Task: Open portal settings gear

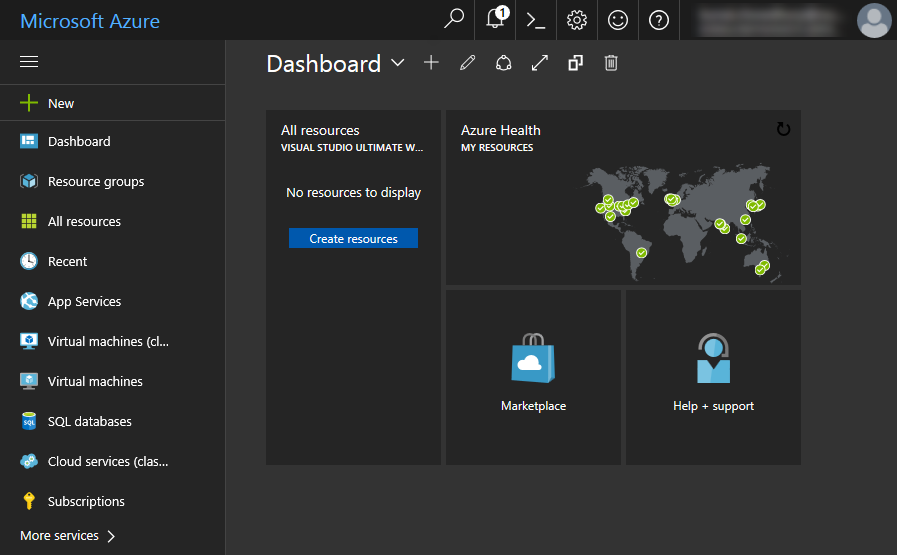Action: 577,20
